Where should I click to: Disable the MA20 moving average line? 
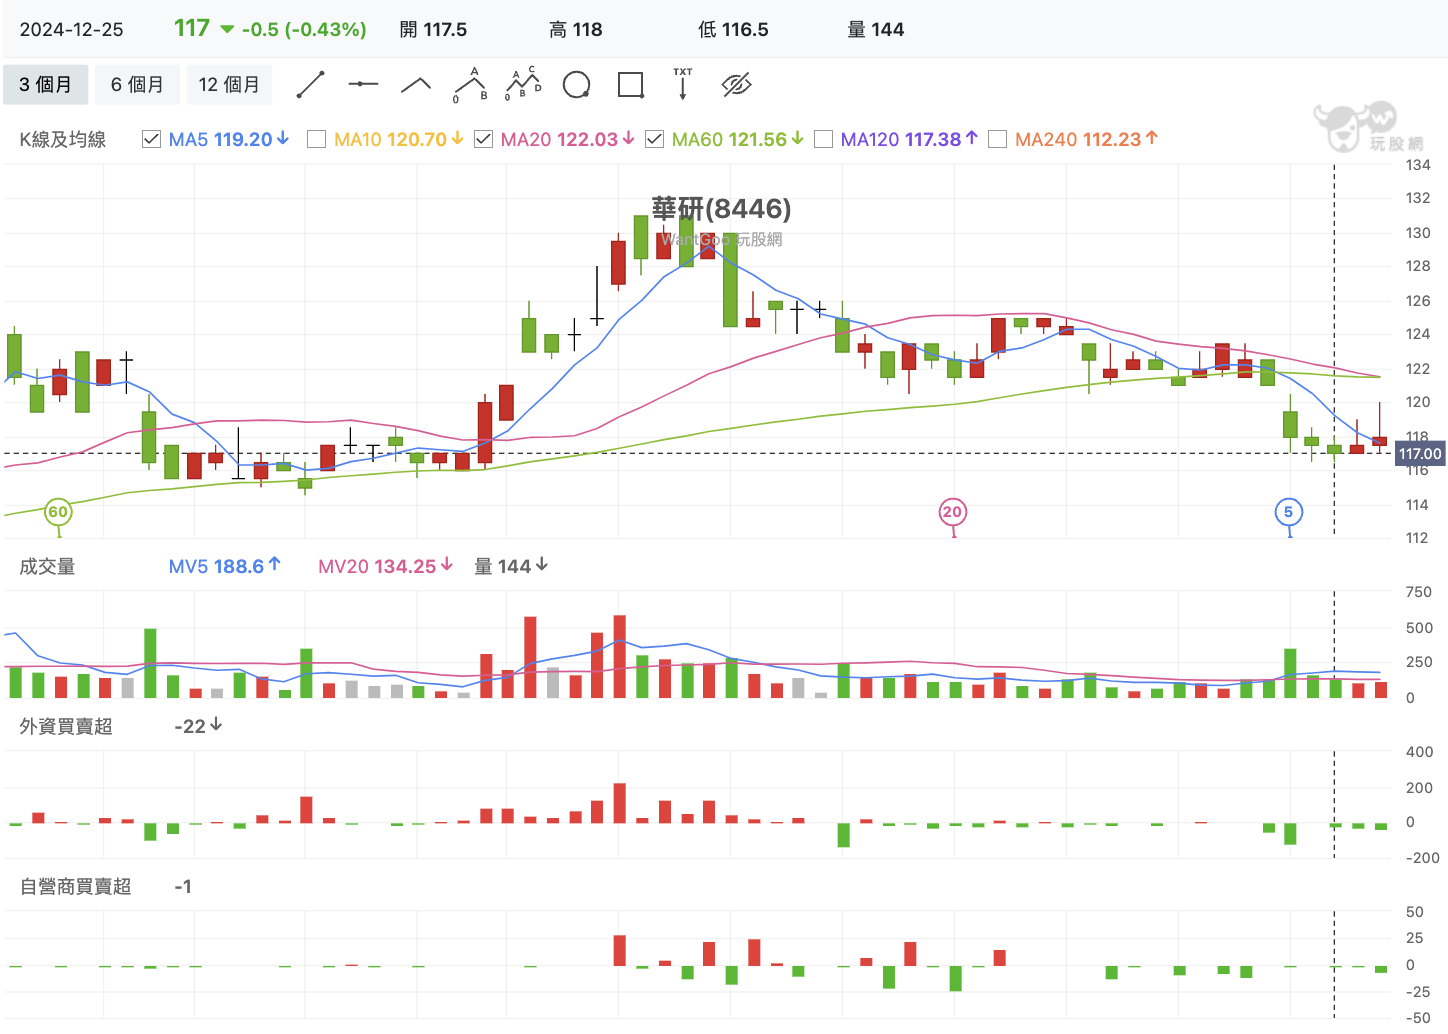pos(484,139)
